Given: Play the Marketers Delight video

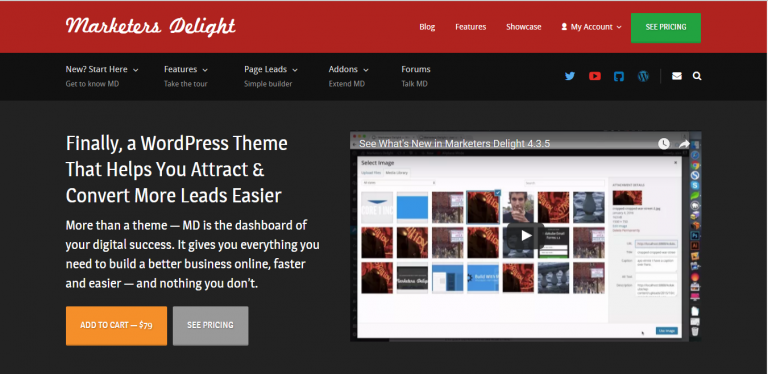Looking at the screenshot, I should 526,235.
